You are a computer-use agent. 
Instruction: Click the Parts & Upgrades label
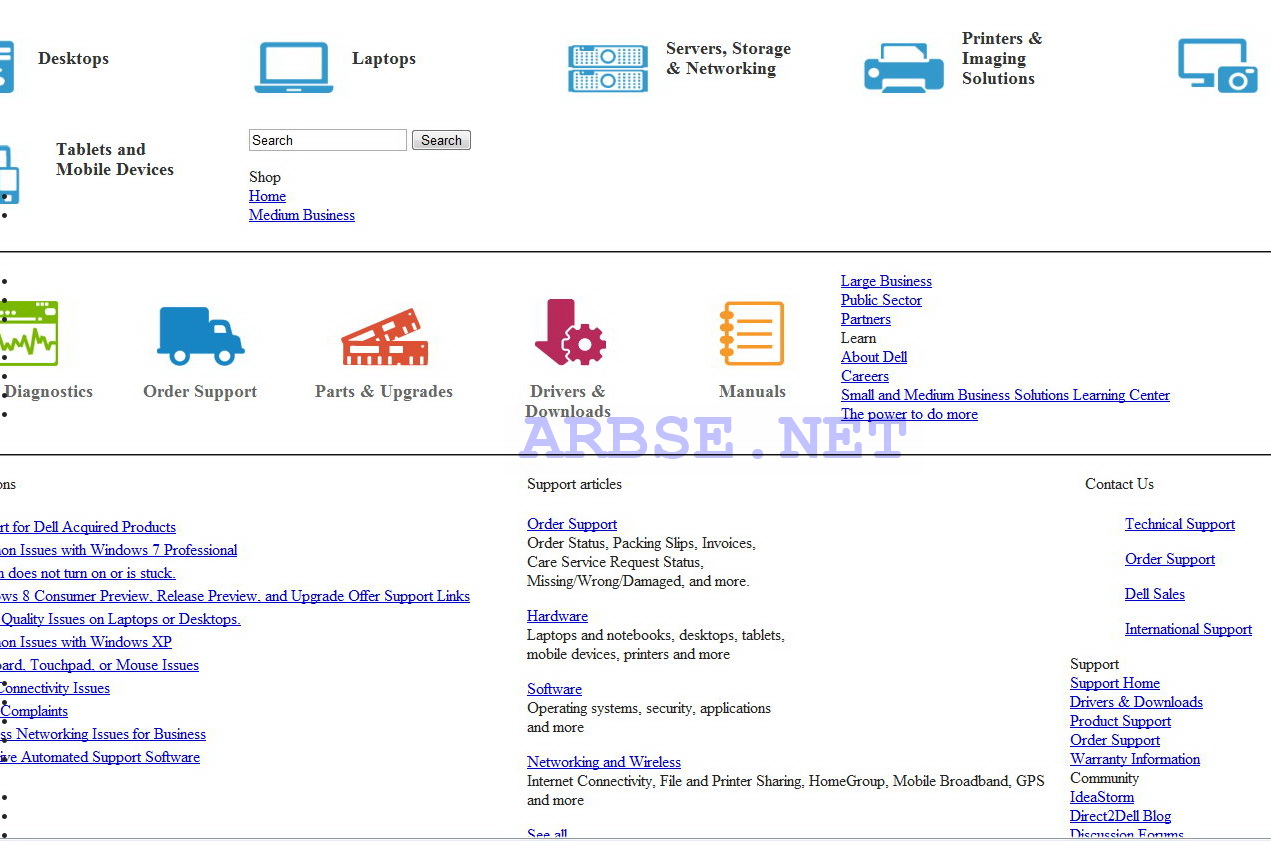click(x=384, y=391)
